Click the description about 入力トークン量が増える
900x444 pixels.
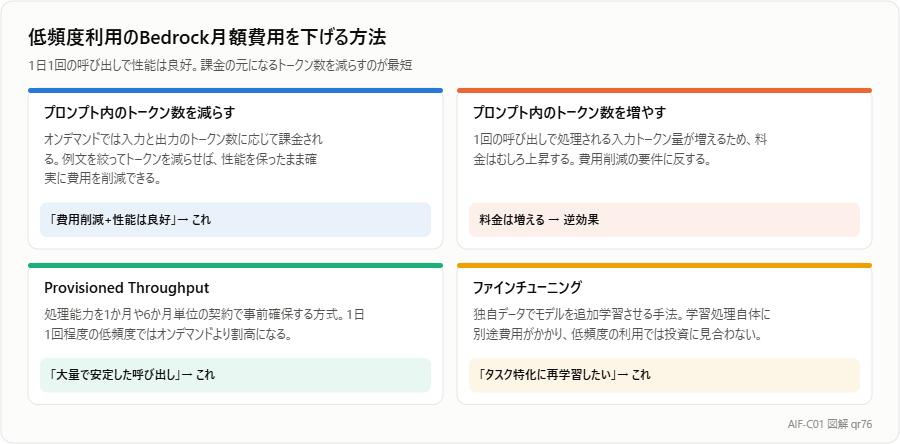pos(620,150)
